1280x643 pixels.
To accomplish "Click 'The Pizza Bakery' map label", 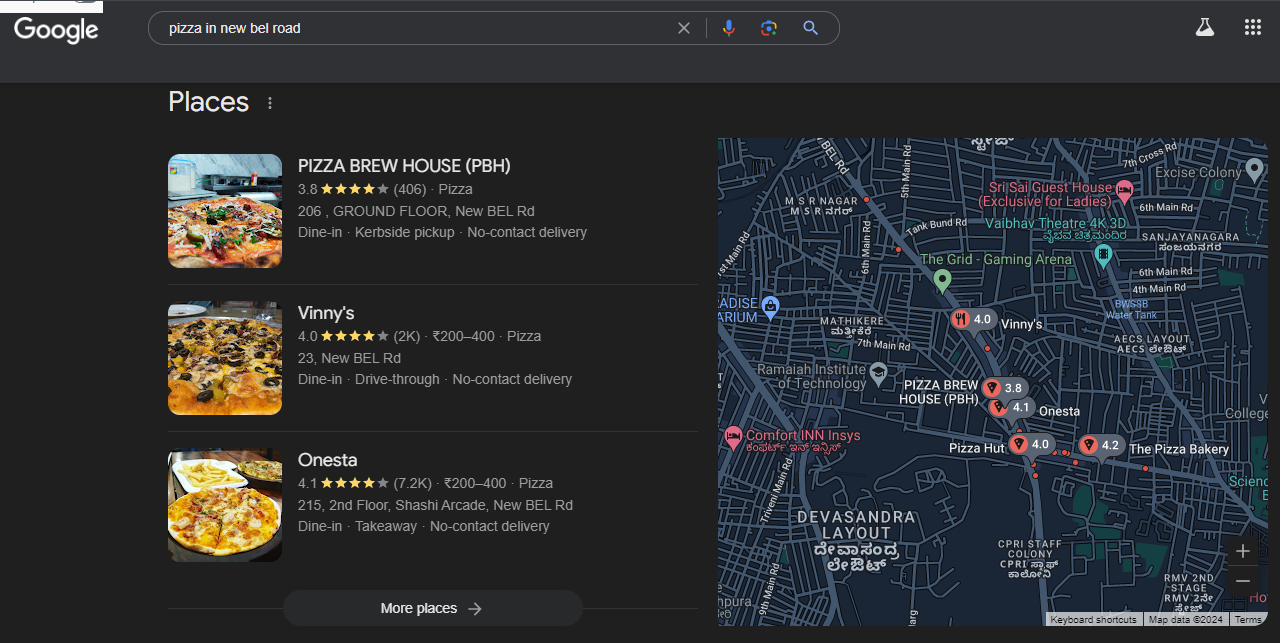I will 1179,449.
